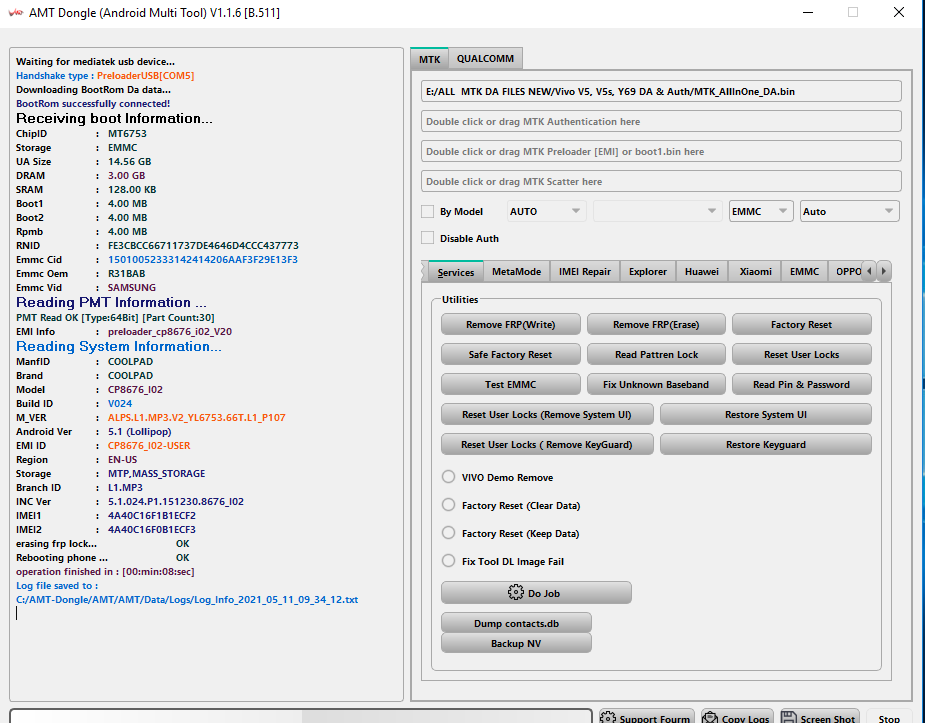Click the Screen Shot save icon
The image size is (925, 723).
789,718
